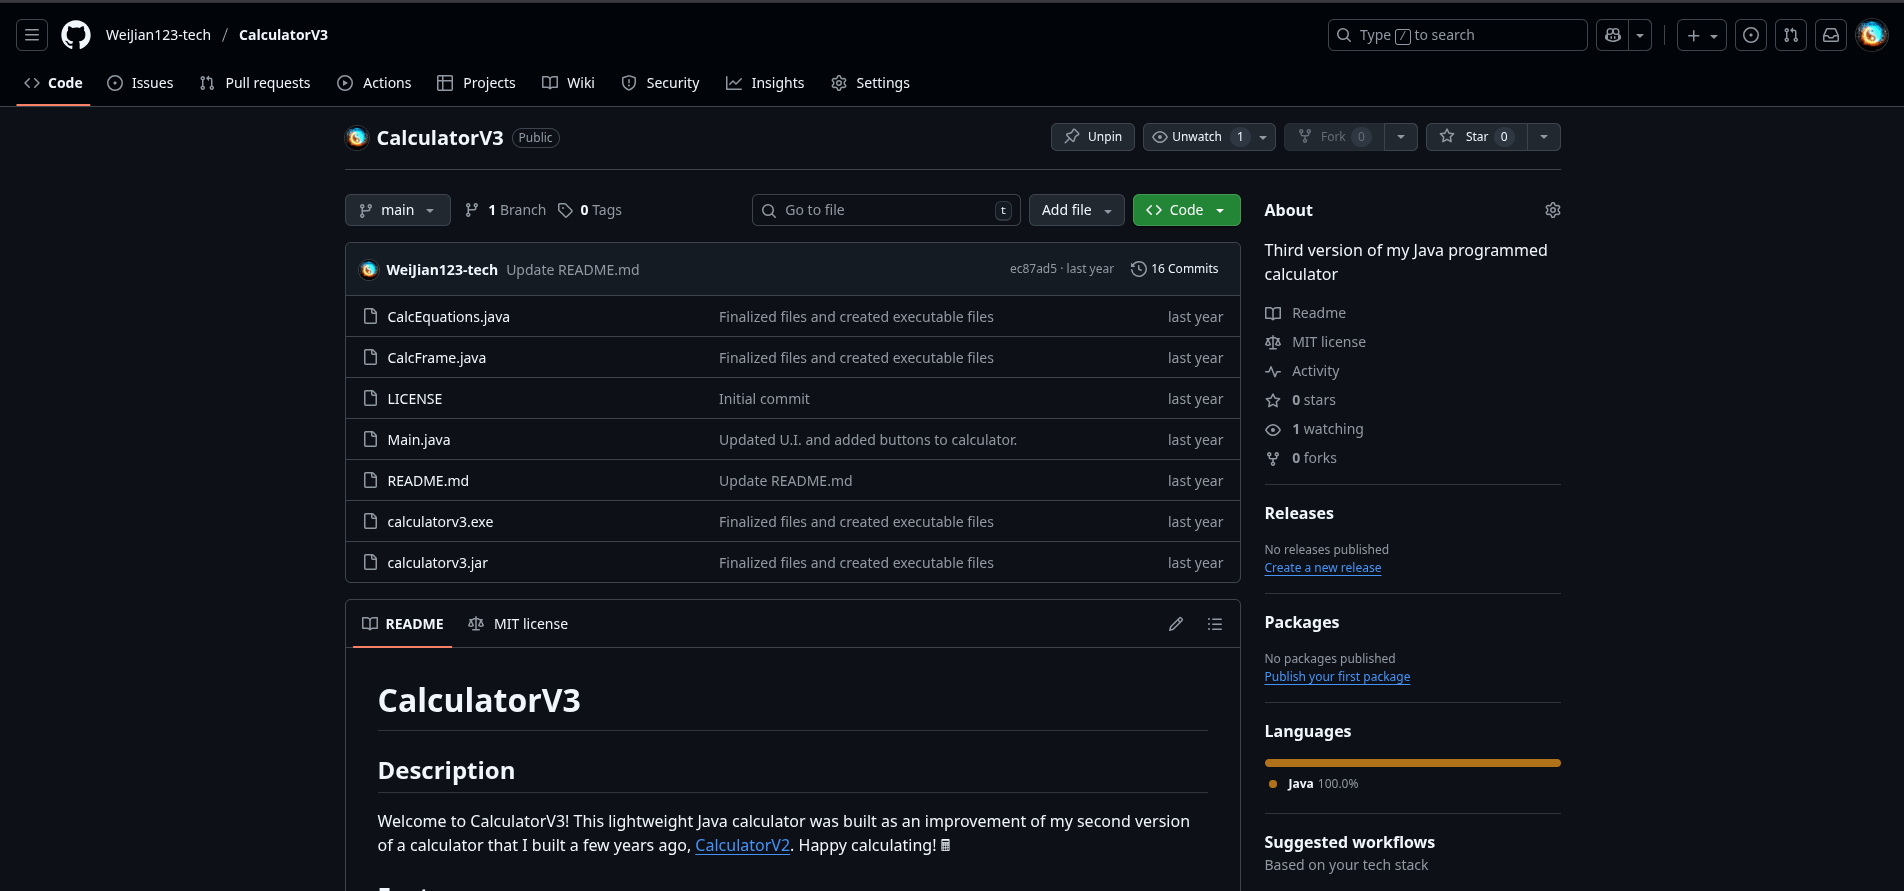View the Insights tab

click(x=765, y=83)
